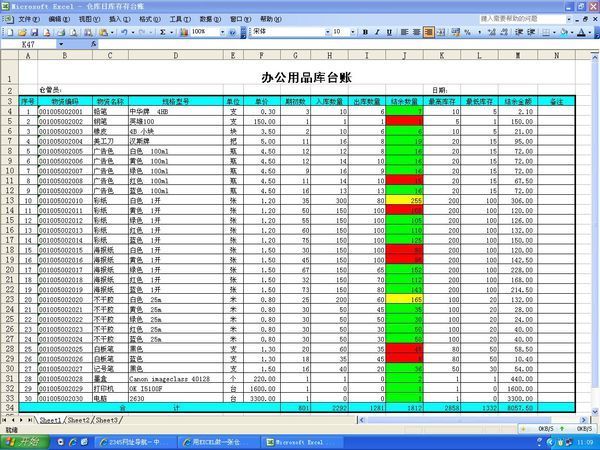Switch to the Sheet3 tab
The height and width of the screenshot is (450, 600).
point(106,420)
